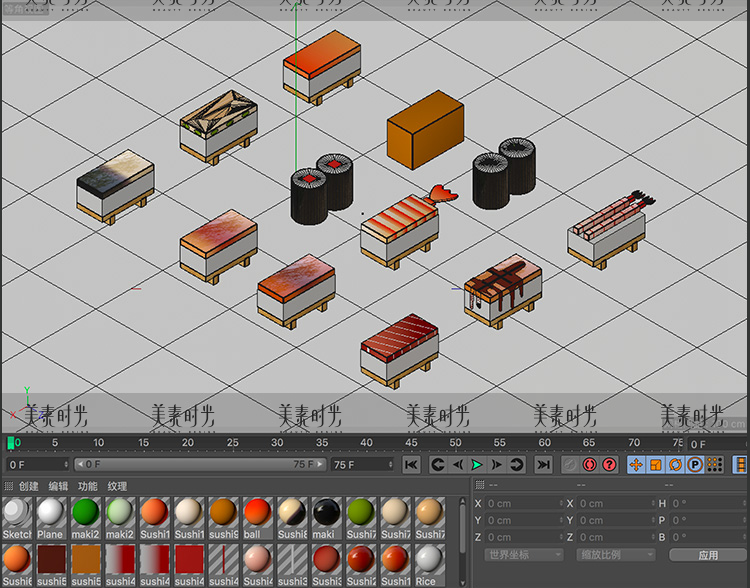This screenshot has width=750, height=588.
Task: Select the dark maroon sushi5 material
Action: click(x=51, y=565)
